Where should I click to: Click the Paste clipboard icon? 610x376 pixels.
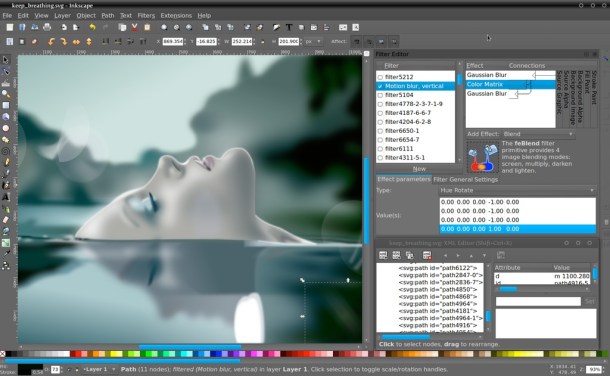147,27
